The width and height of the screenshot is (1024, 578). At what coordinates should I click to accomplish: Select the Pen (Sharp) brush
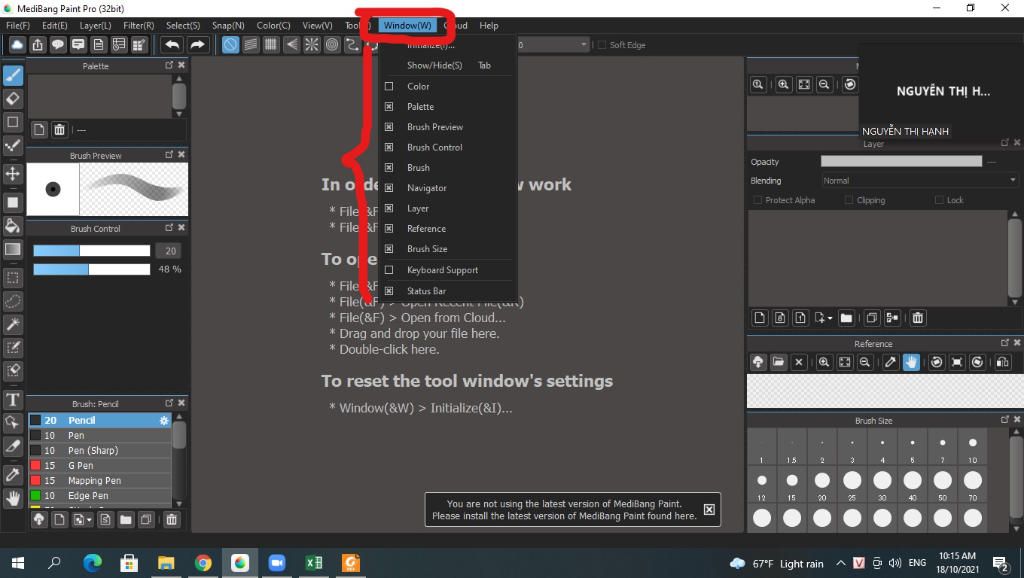pyautogui.click(x=99, y=451)
